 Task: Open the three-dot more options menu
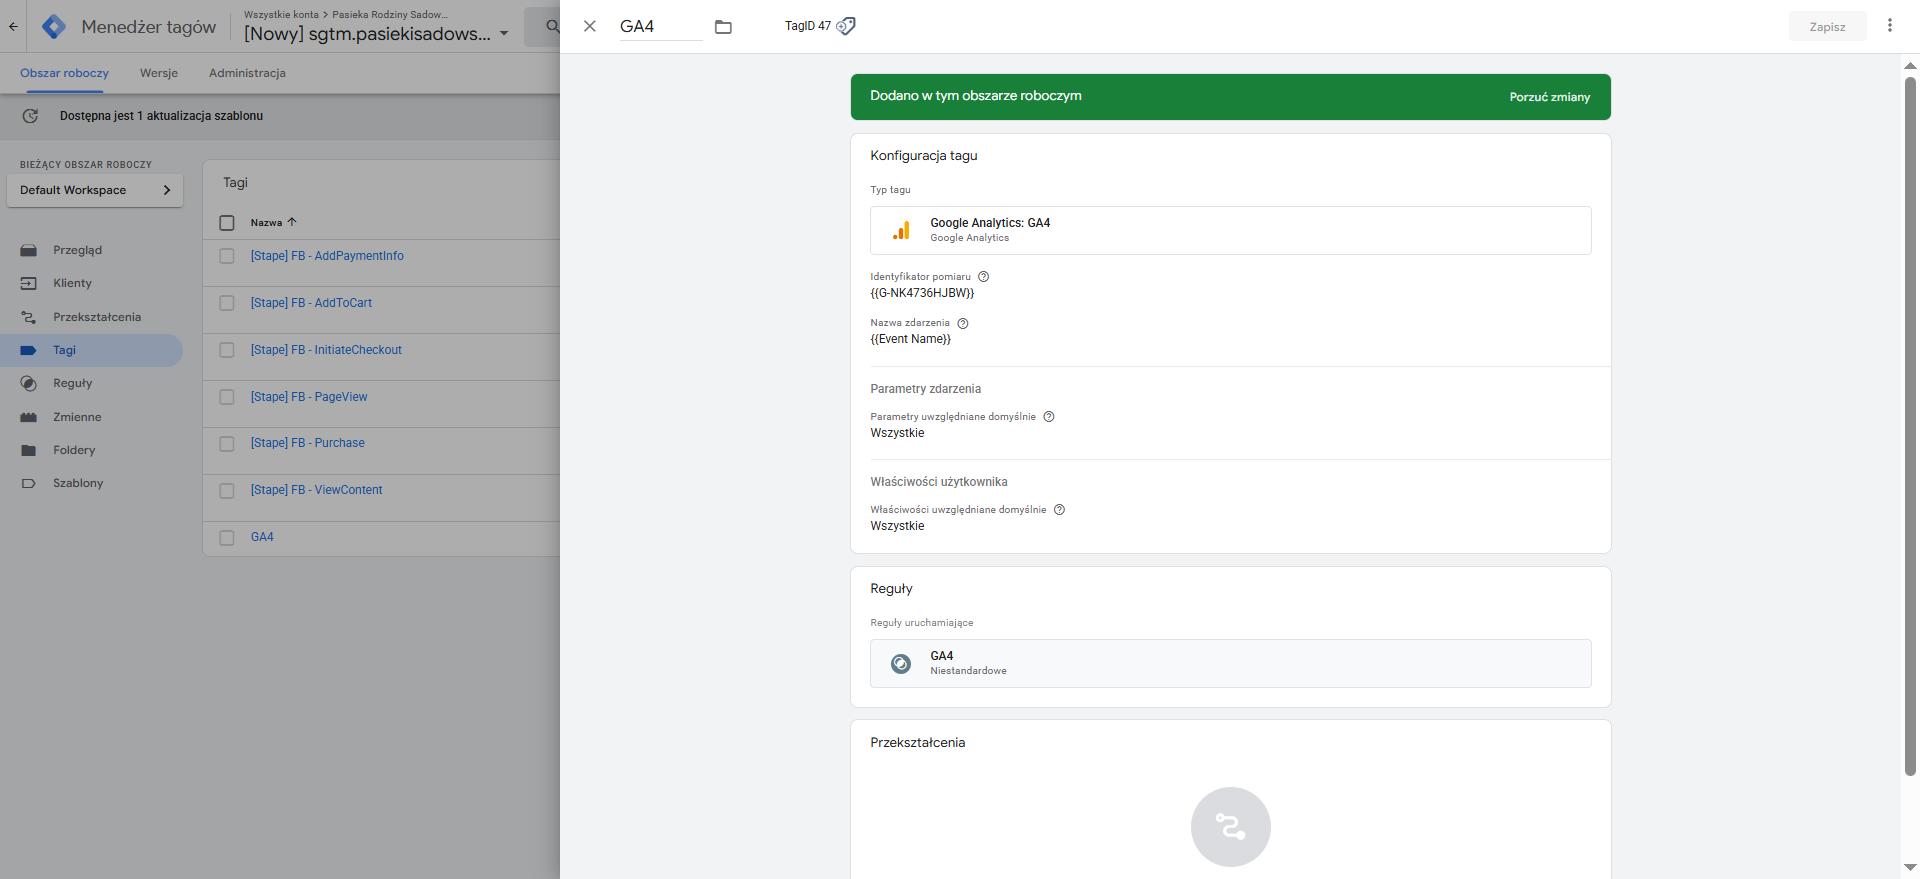(x=1889, y=26)
